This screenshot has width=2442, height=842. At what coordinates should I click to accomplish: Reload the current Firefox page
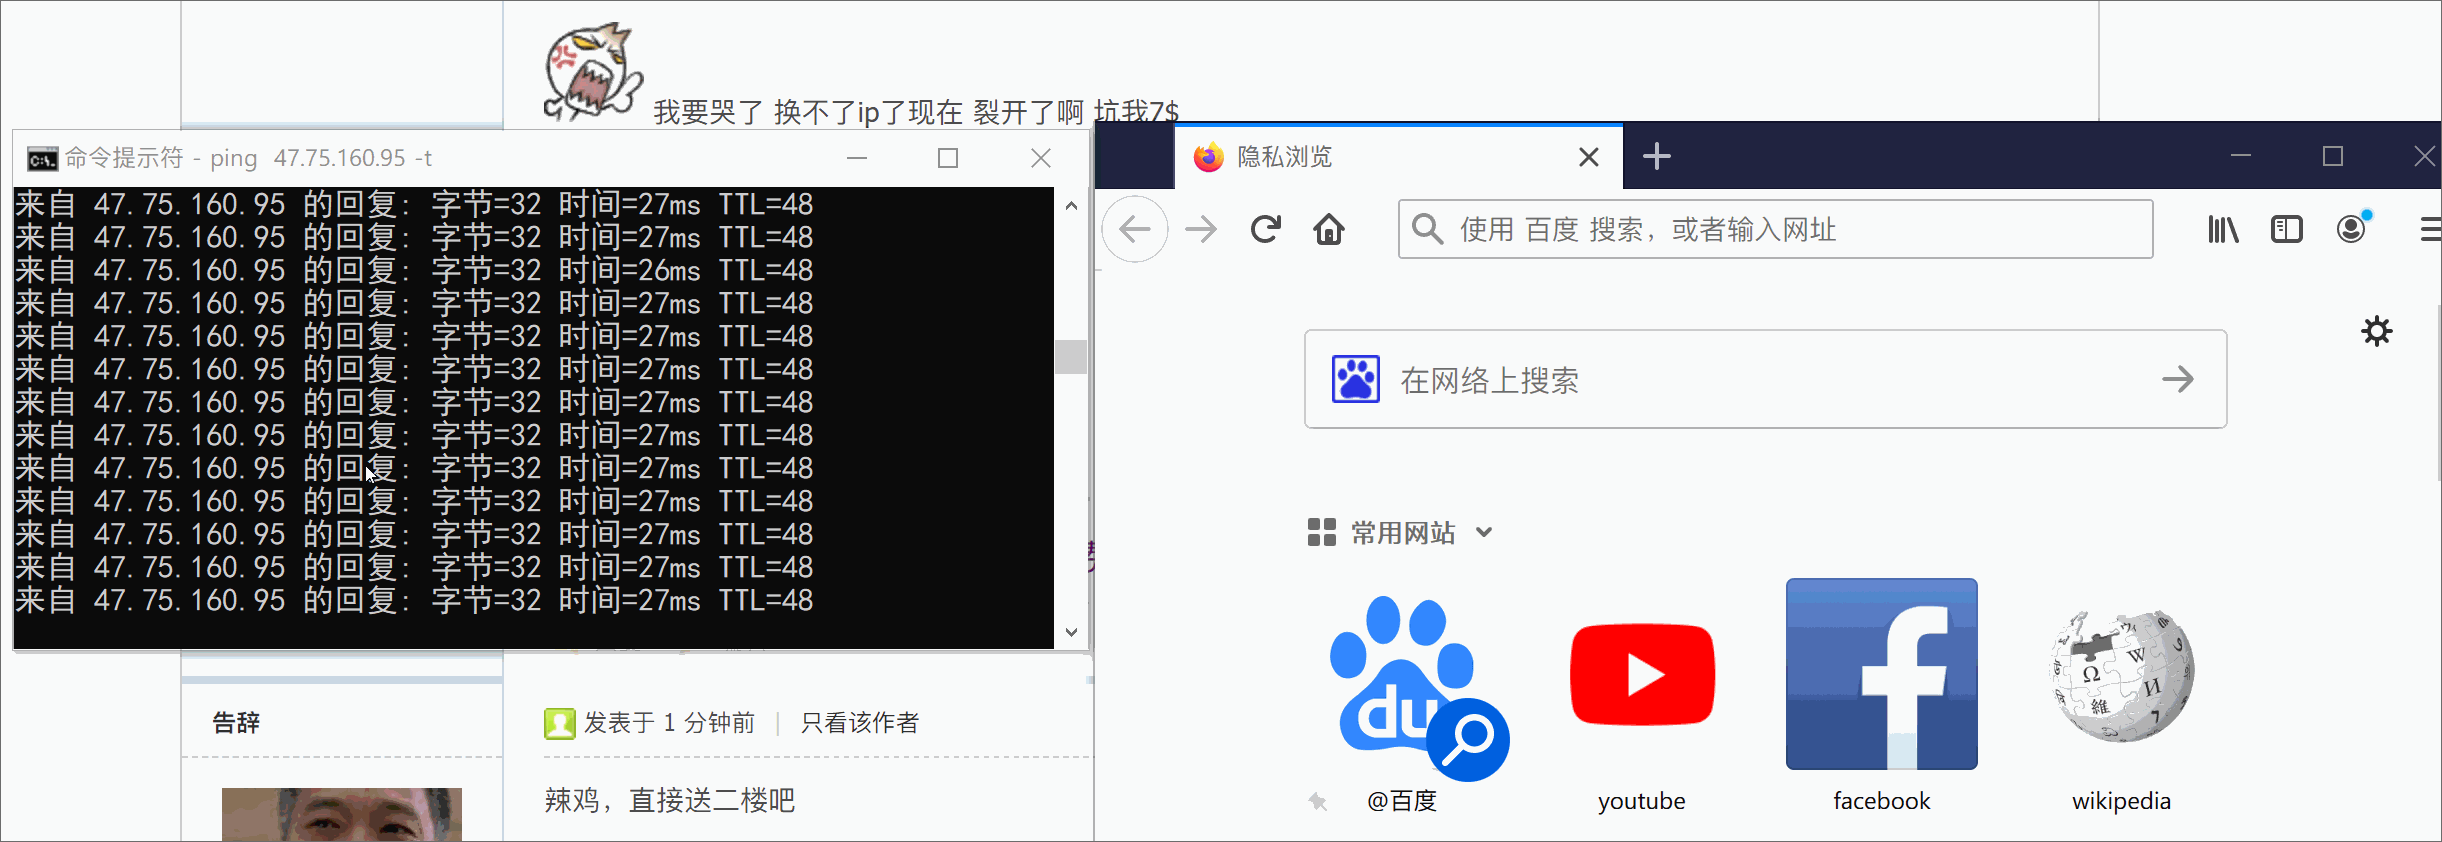1266,230
